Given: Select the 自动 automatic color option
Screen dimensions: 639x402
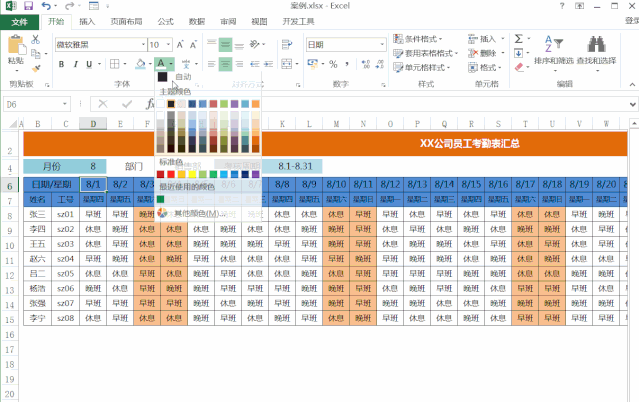Looking at the screenshot, I should click(183, 76).
